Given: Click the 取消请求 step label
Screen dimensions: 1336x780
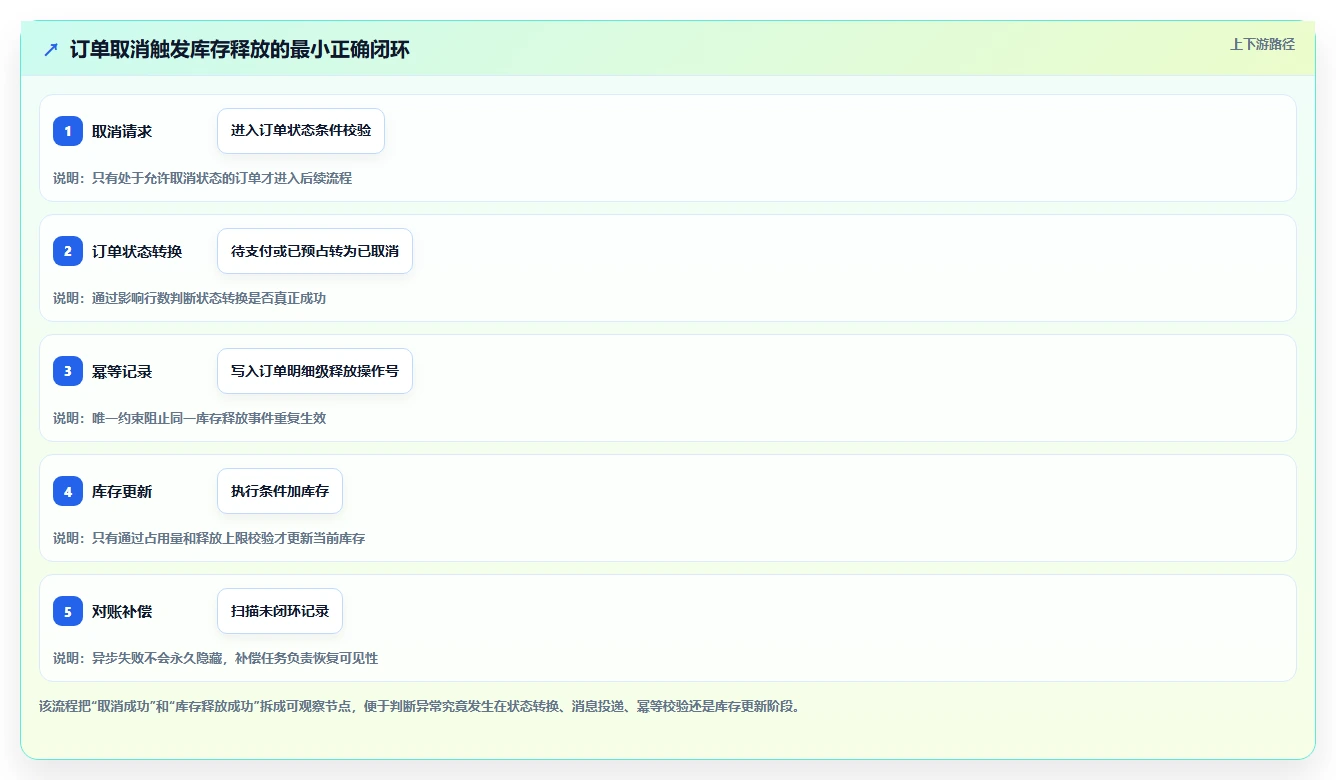Looking at the screenshot, I should pyautogui.click(x=122, y=131).
